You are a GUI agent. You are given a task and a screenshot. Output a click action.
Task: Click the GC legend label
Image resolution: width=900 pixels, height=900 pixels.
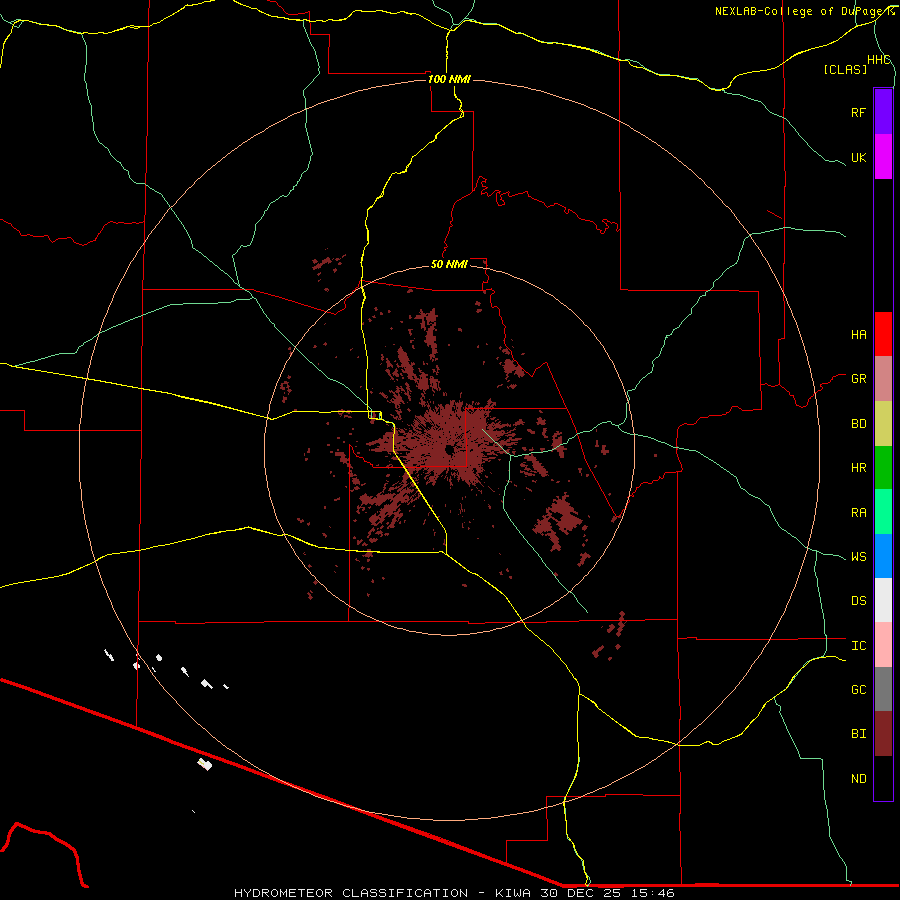[x=858, y=690]
